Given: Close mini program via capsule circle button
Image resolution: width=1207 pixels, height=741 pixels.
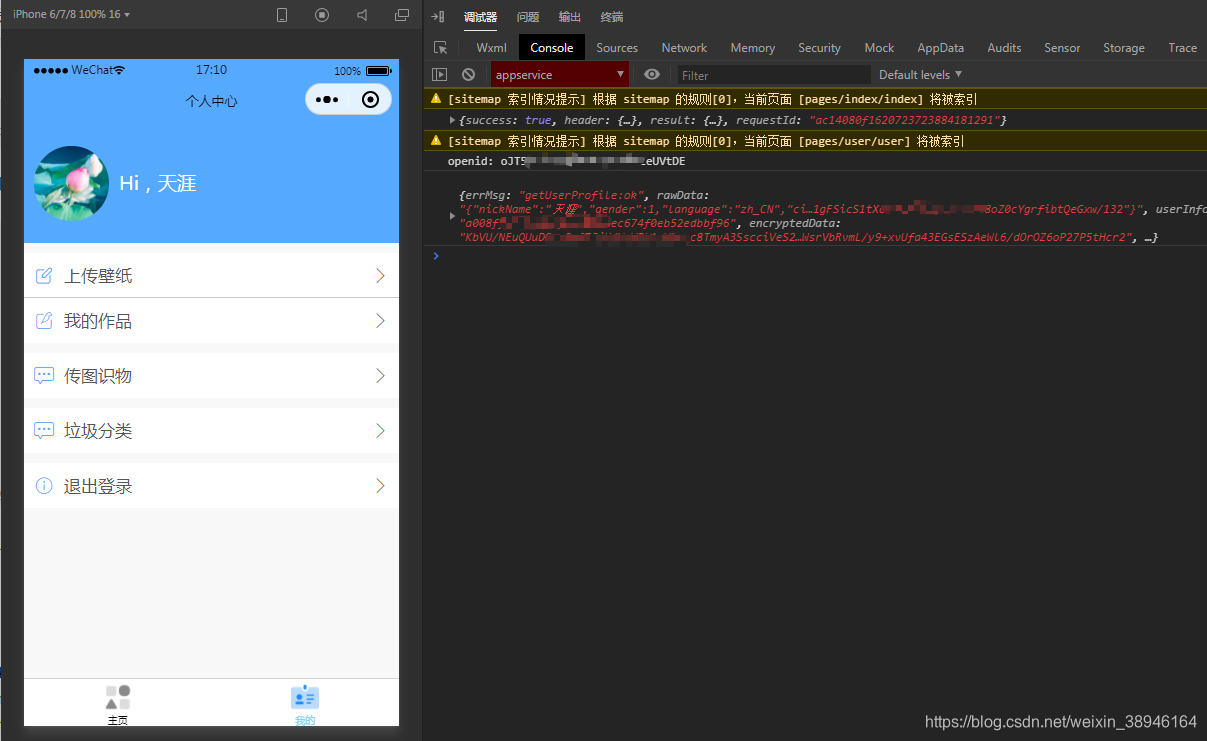Looking at the screenshot, I should (370, 99).
